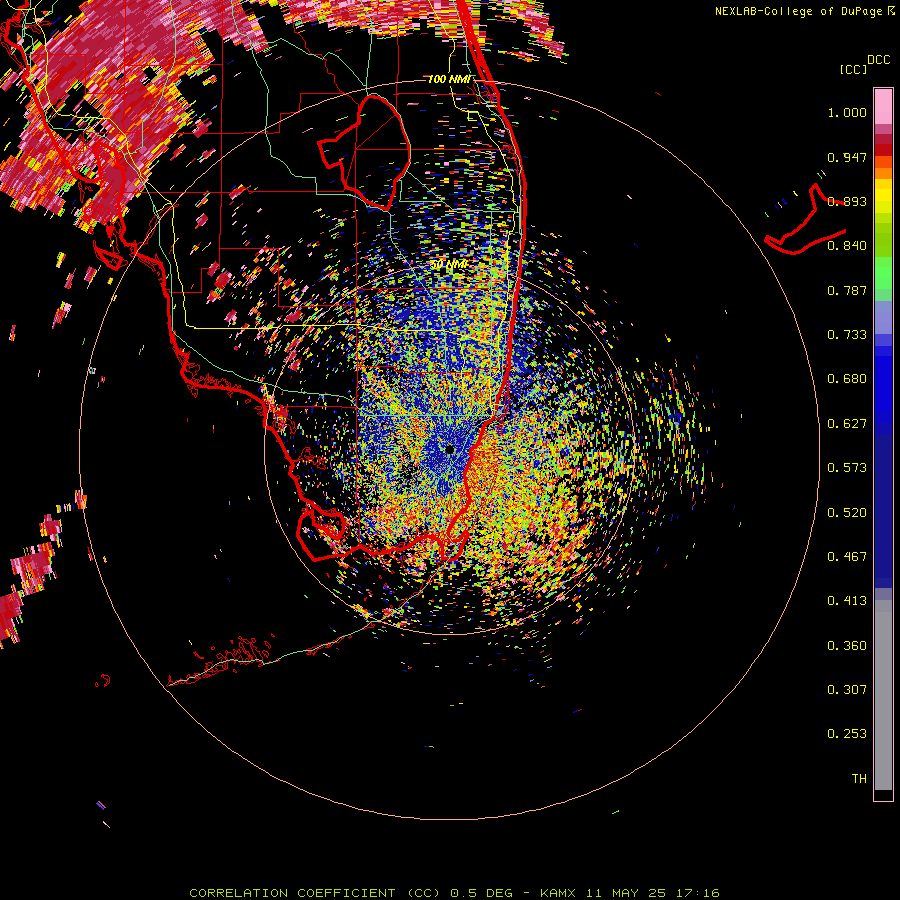Click the 0.573 legend value
Image resolution: width=900 pixels, height=900 pixels.
(847, 468)
